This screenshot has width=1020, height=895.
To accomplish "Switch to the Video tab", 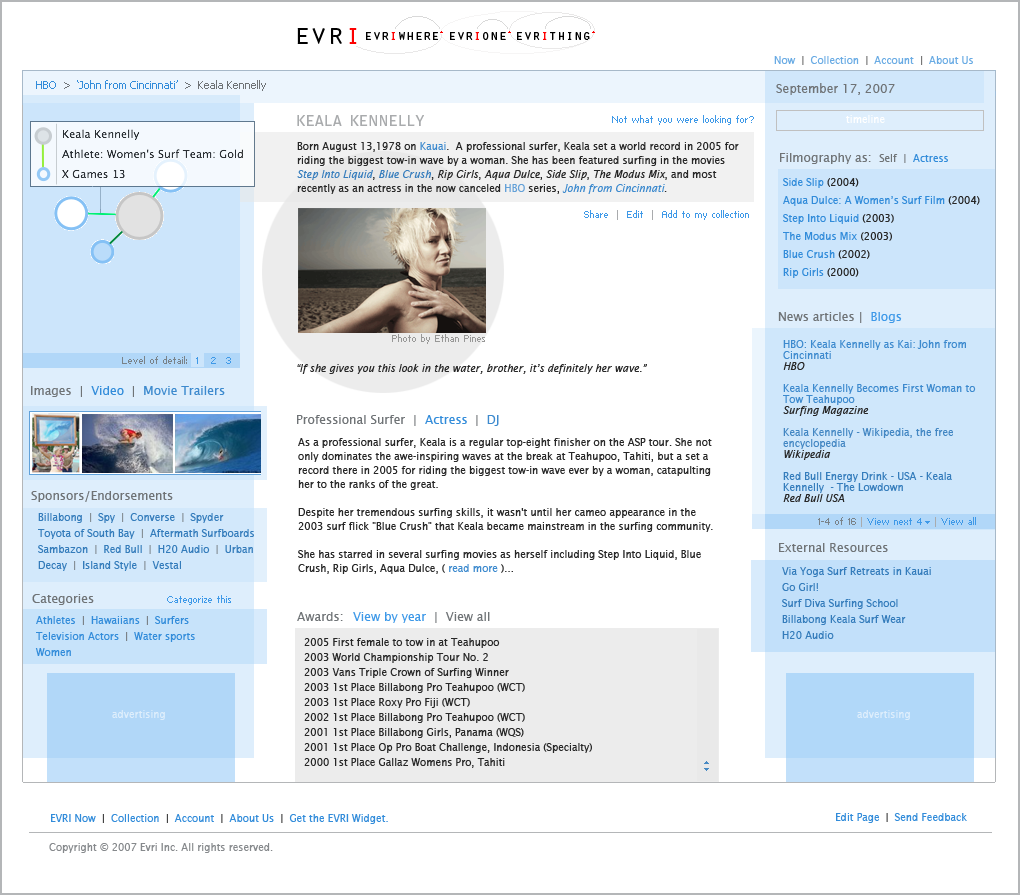I will coord(107,391).
